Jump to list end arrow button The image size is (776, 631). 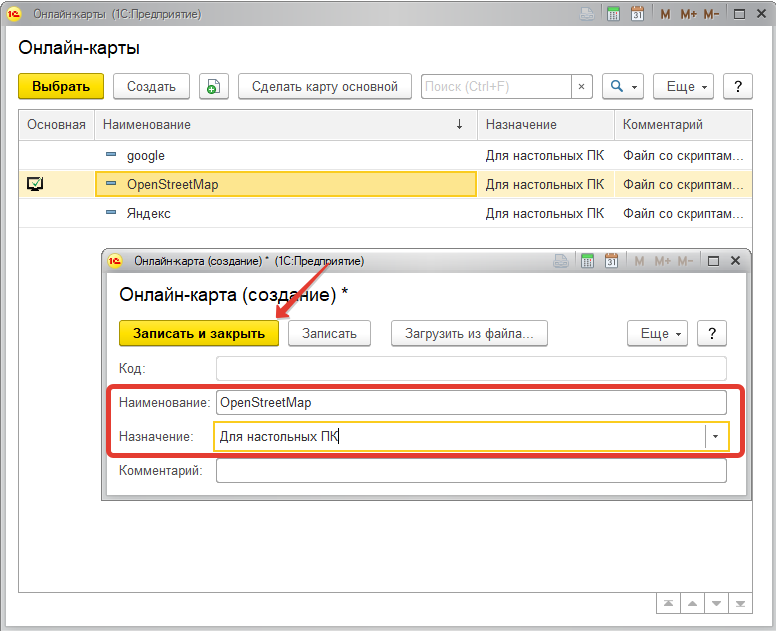coord(740,603)
